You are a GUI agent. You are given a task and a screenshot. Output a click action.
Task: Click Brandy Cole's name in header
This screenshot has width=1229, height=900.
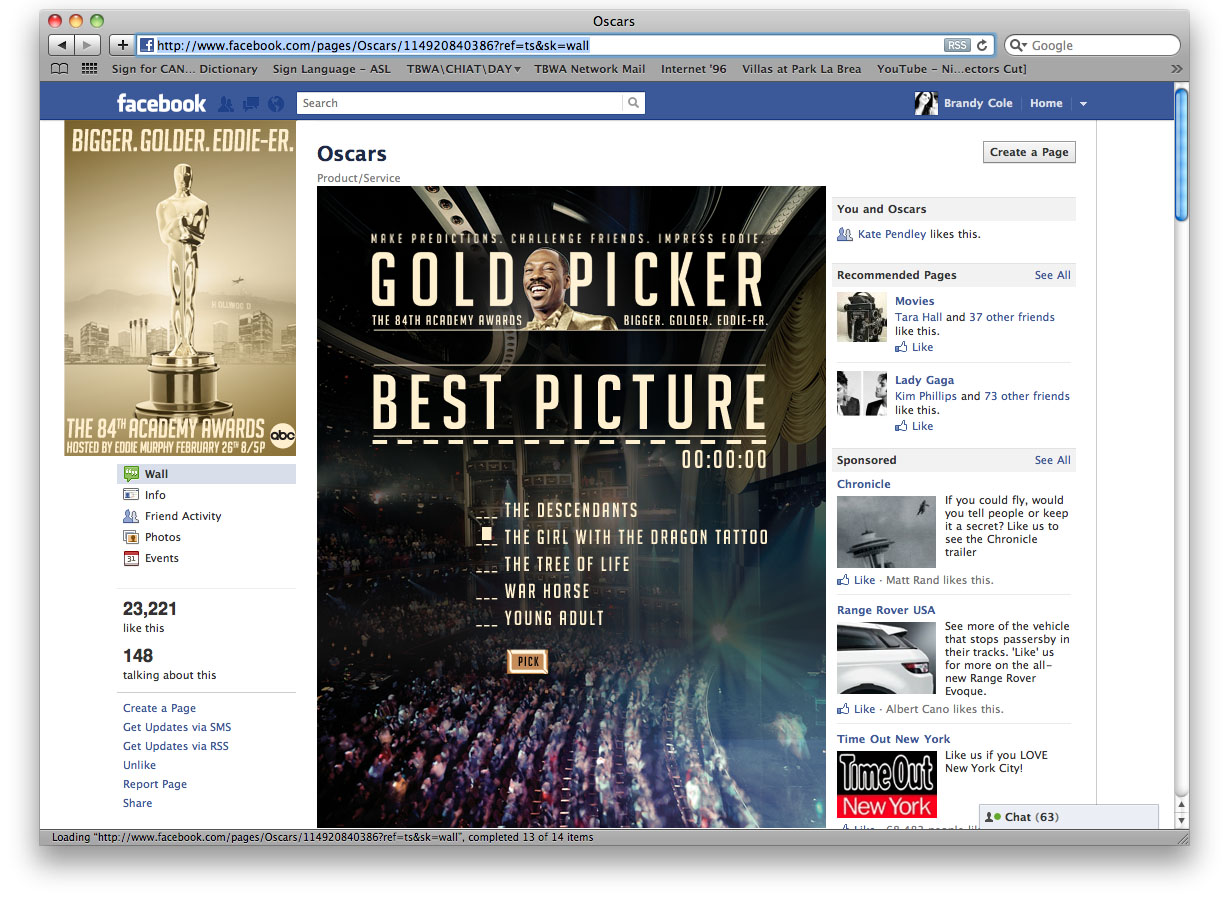tap(978, 103)
